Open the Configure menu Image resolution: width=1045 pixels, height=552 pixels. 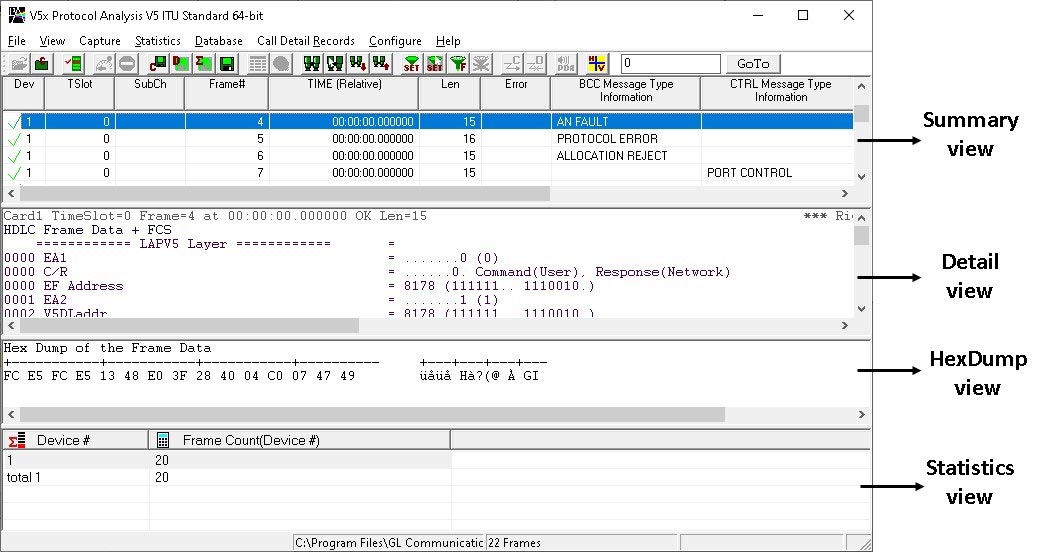395,41
